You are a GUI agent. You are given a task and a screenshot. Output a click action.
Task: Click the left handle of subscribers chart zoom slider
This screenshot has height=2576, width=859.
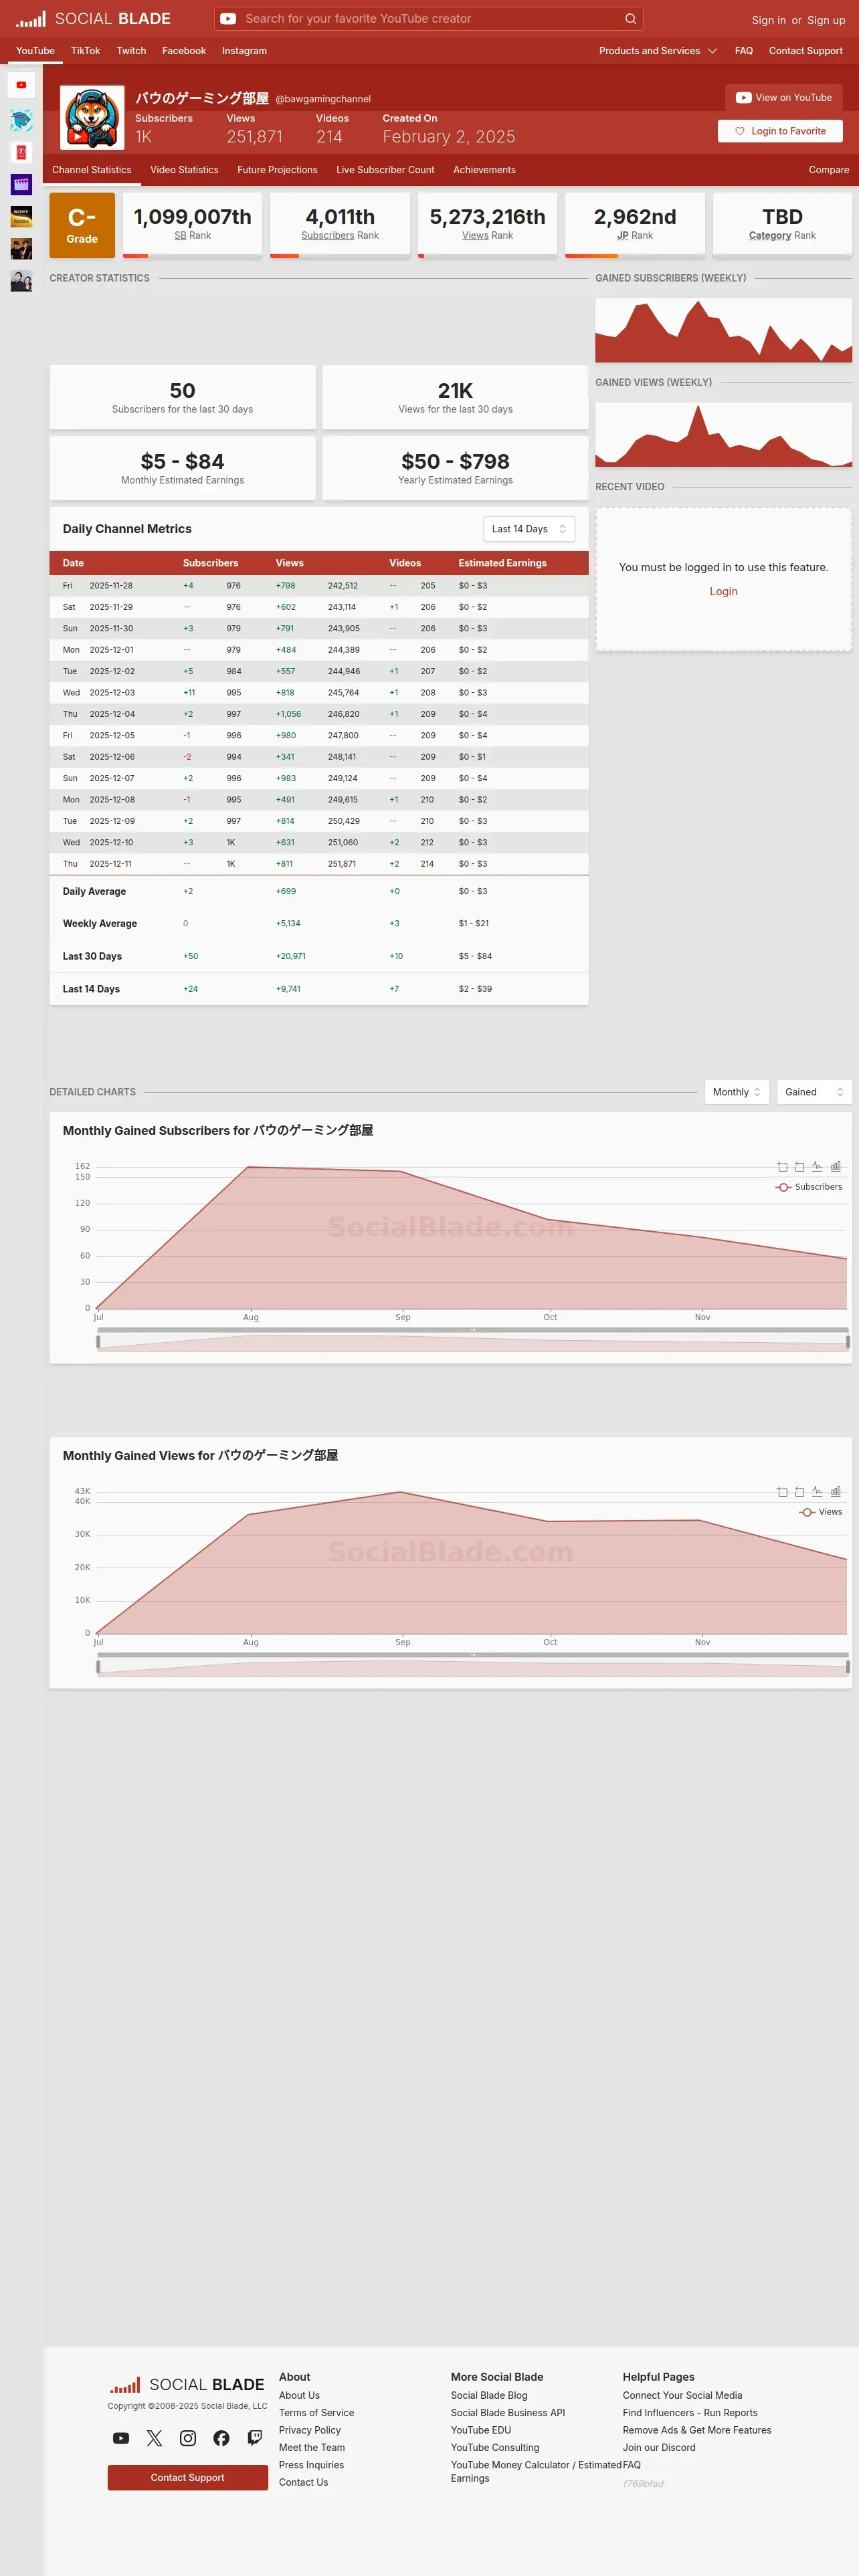pos(98,1342)
